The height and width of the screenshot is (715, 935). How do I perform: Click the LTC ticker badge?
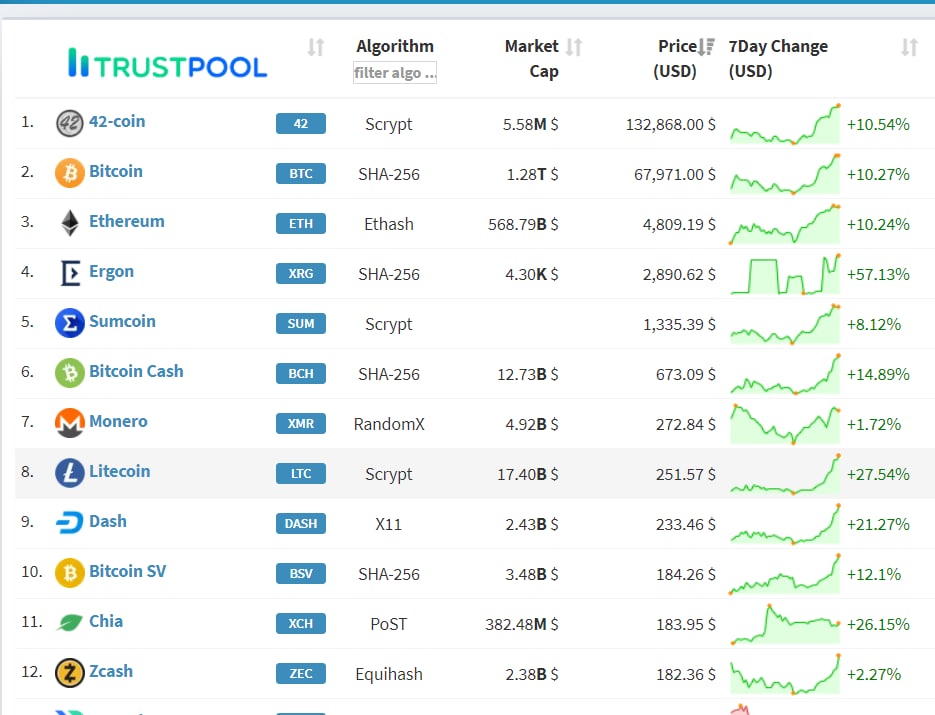(301, 474)
